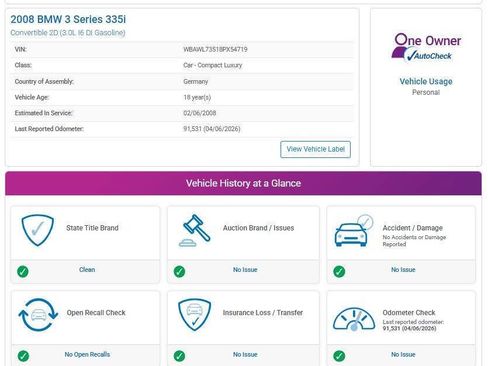
Task: Click the Insurance Loss shield icon
Action: pyautogui.click(x=195, y=314)
